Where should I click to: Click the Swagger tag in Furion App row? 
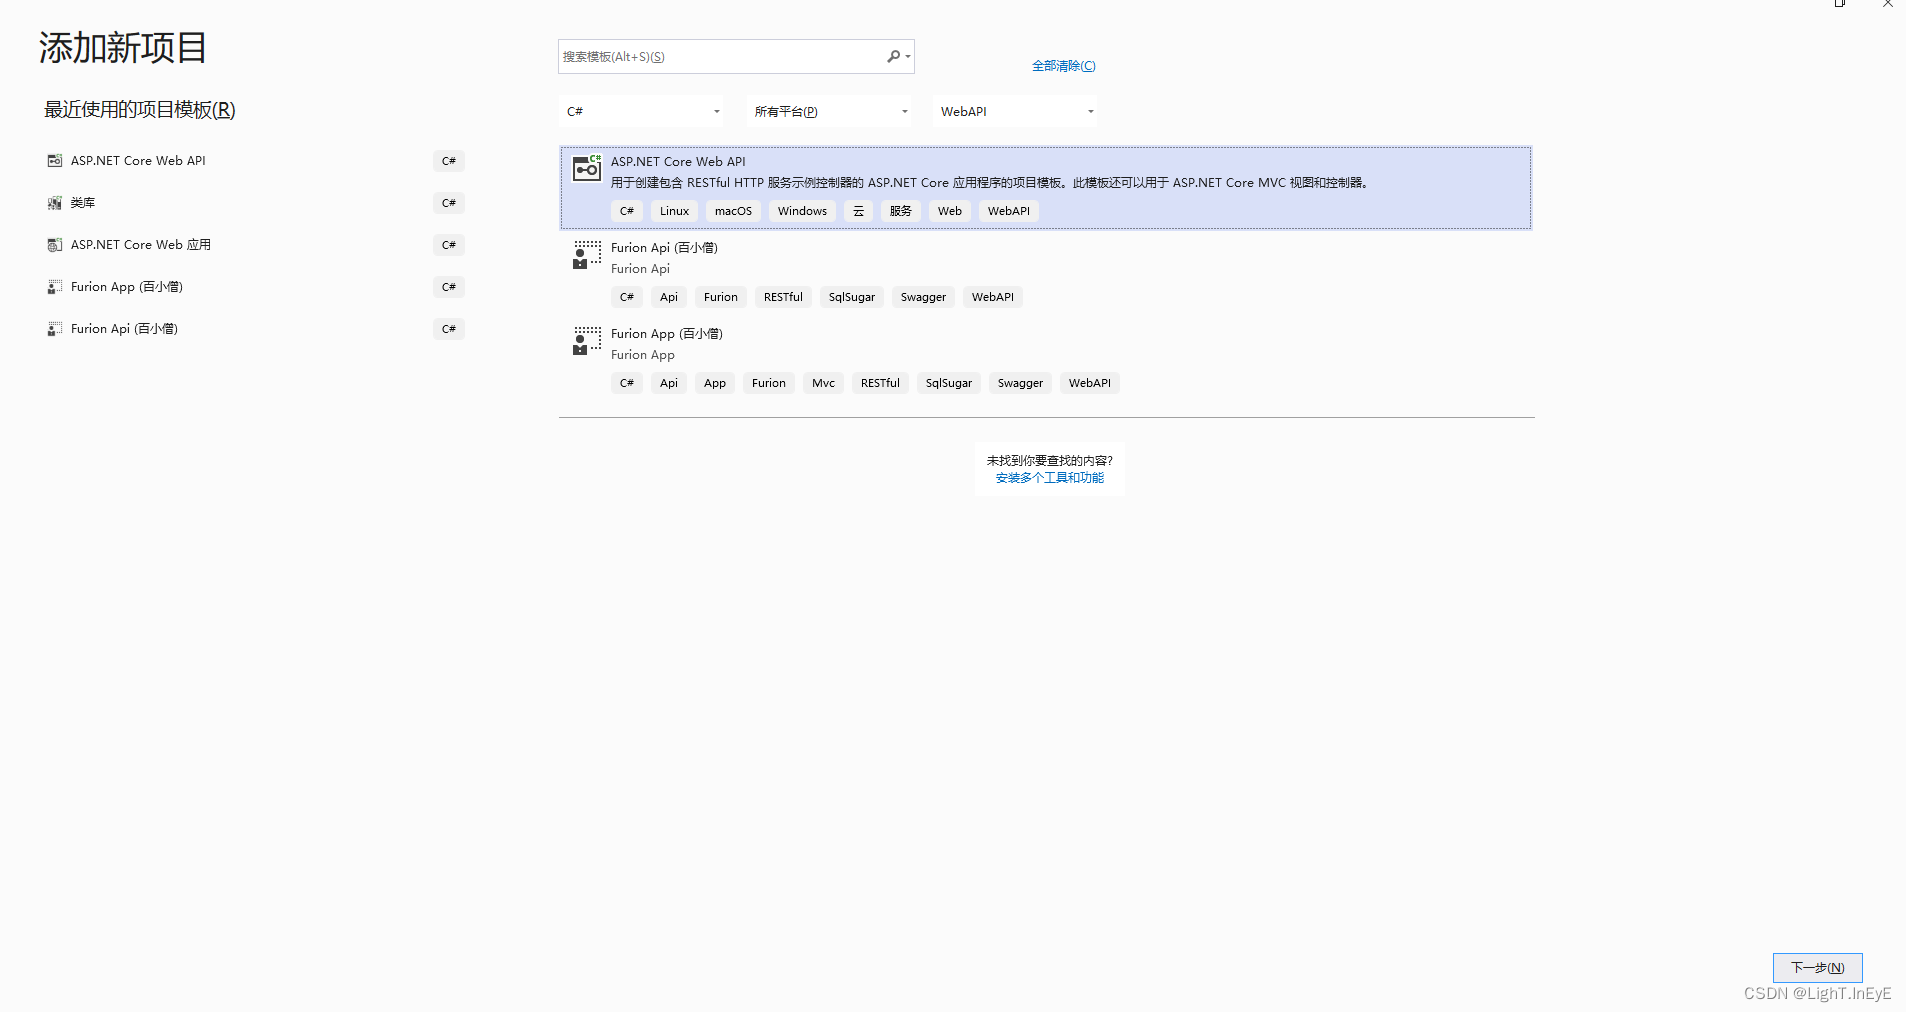pos(1020,383)
